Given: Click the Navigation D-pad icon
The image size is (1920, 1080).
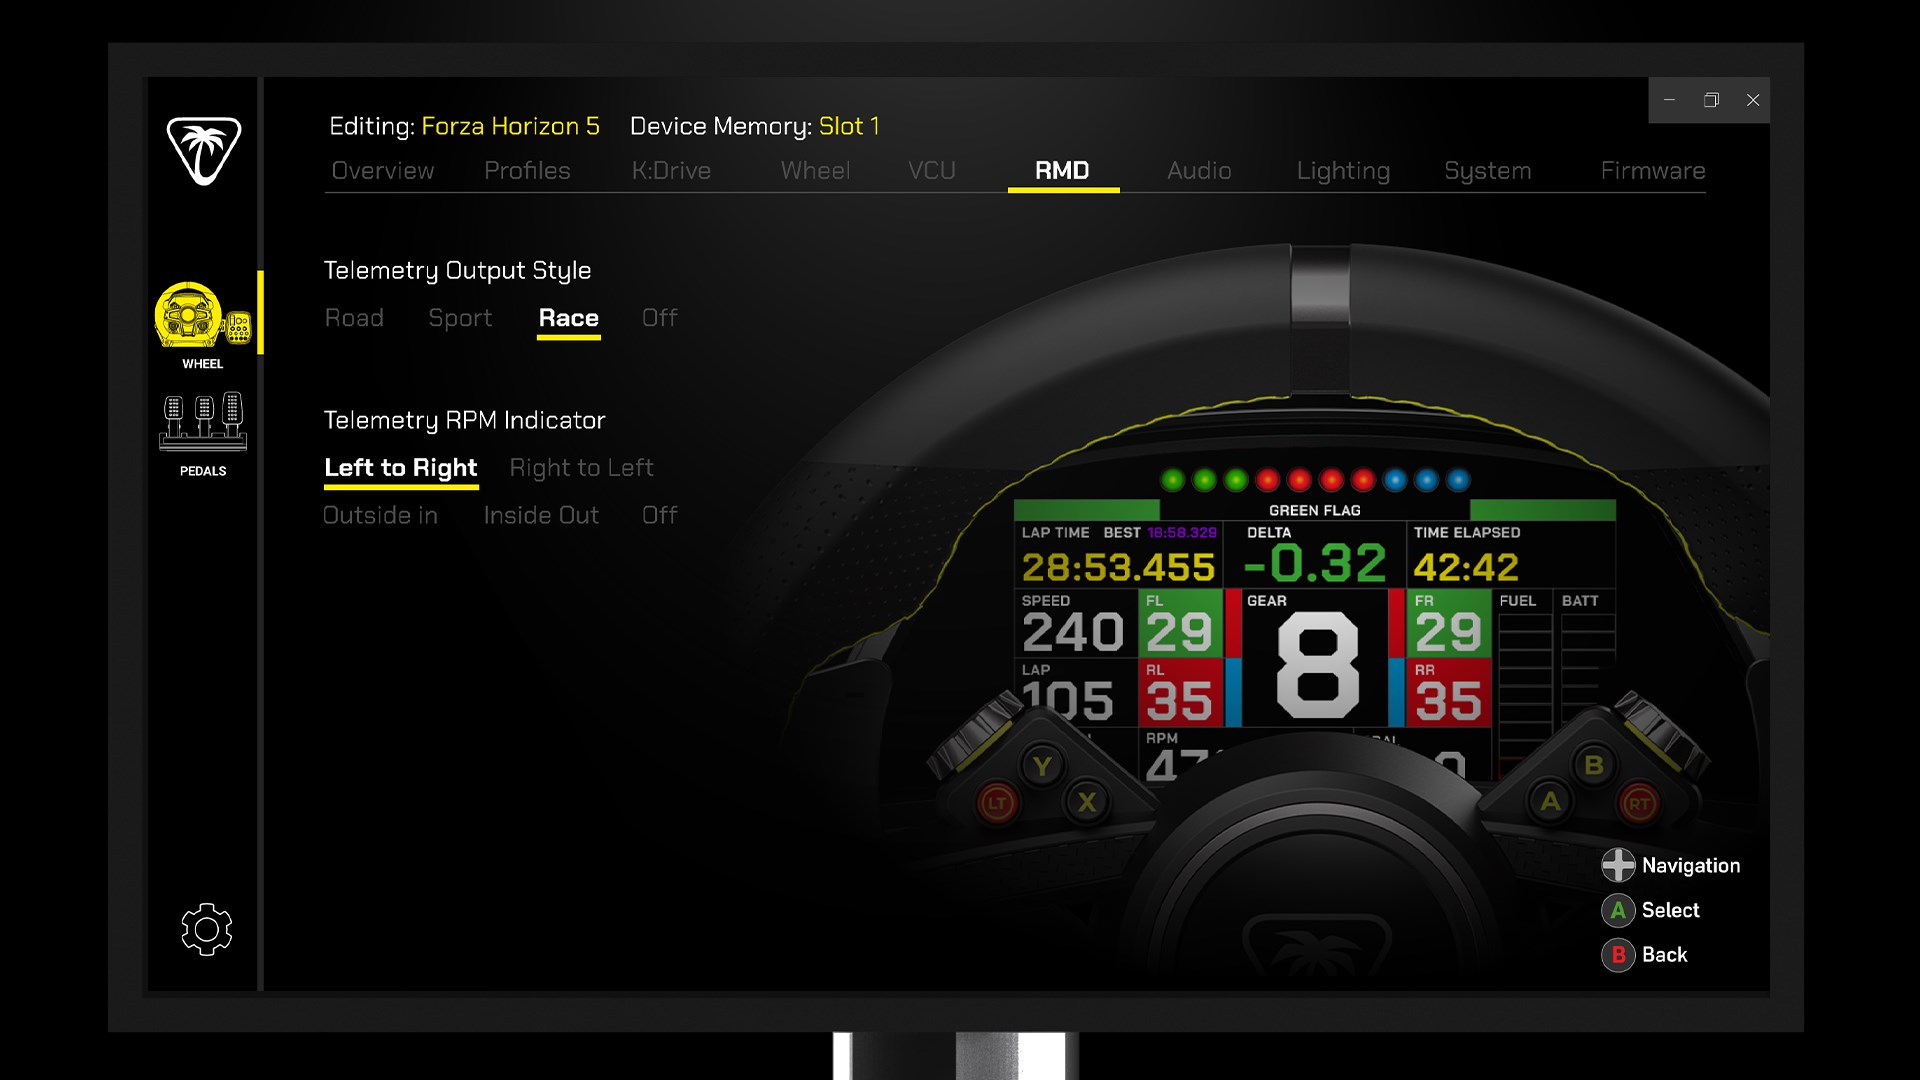Looking at the screenshot, I should point(1619,865).
